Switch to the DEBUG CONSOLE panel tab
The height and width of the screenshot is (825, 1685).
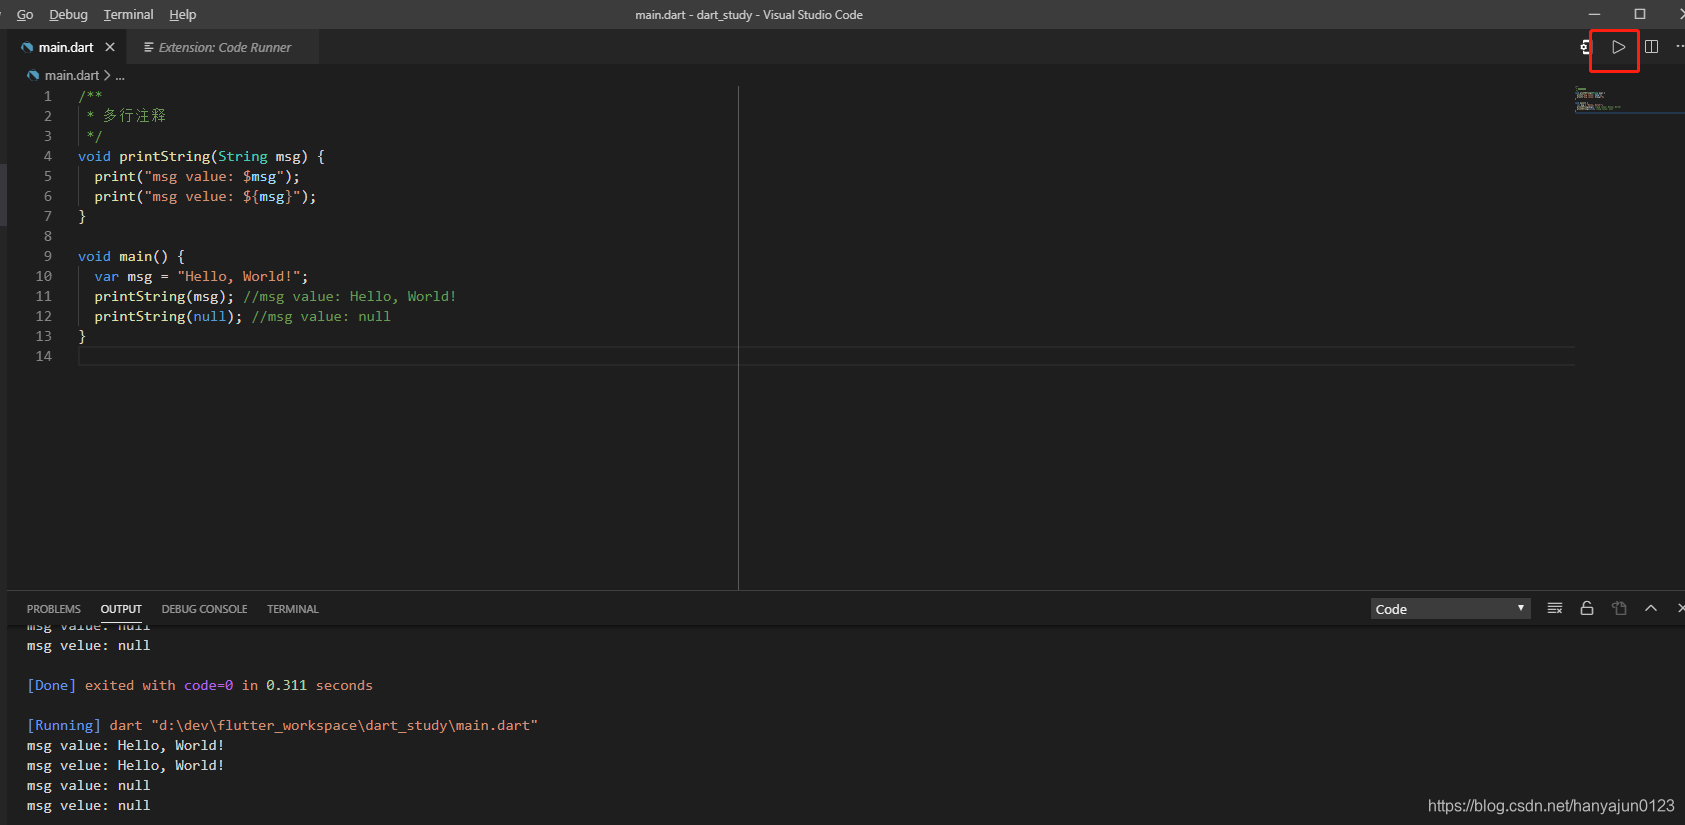click(x=204, y=609)
